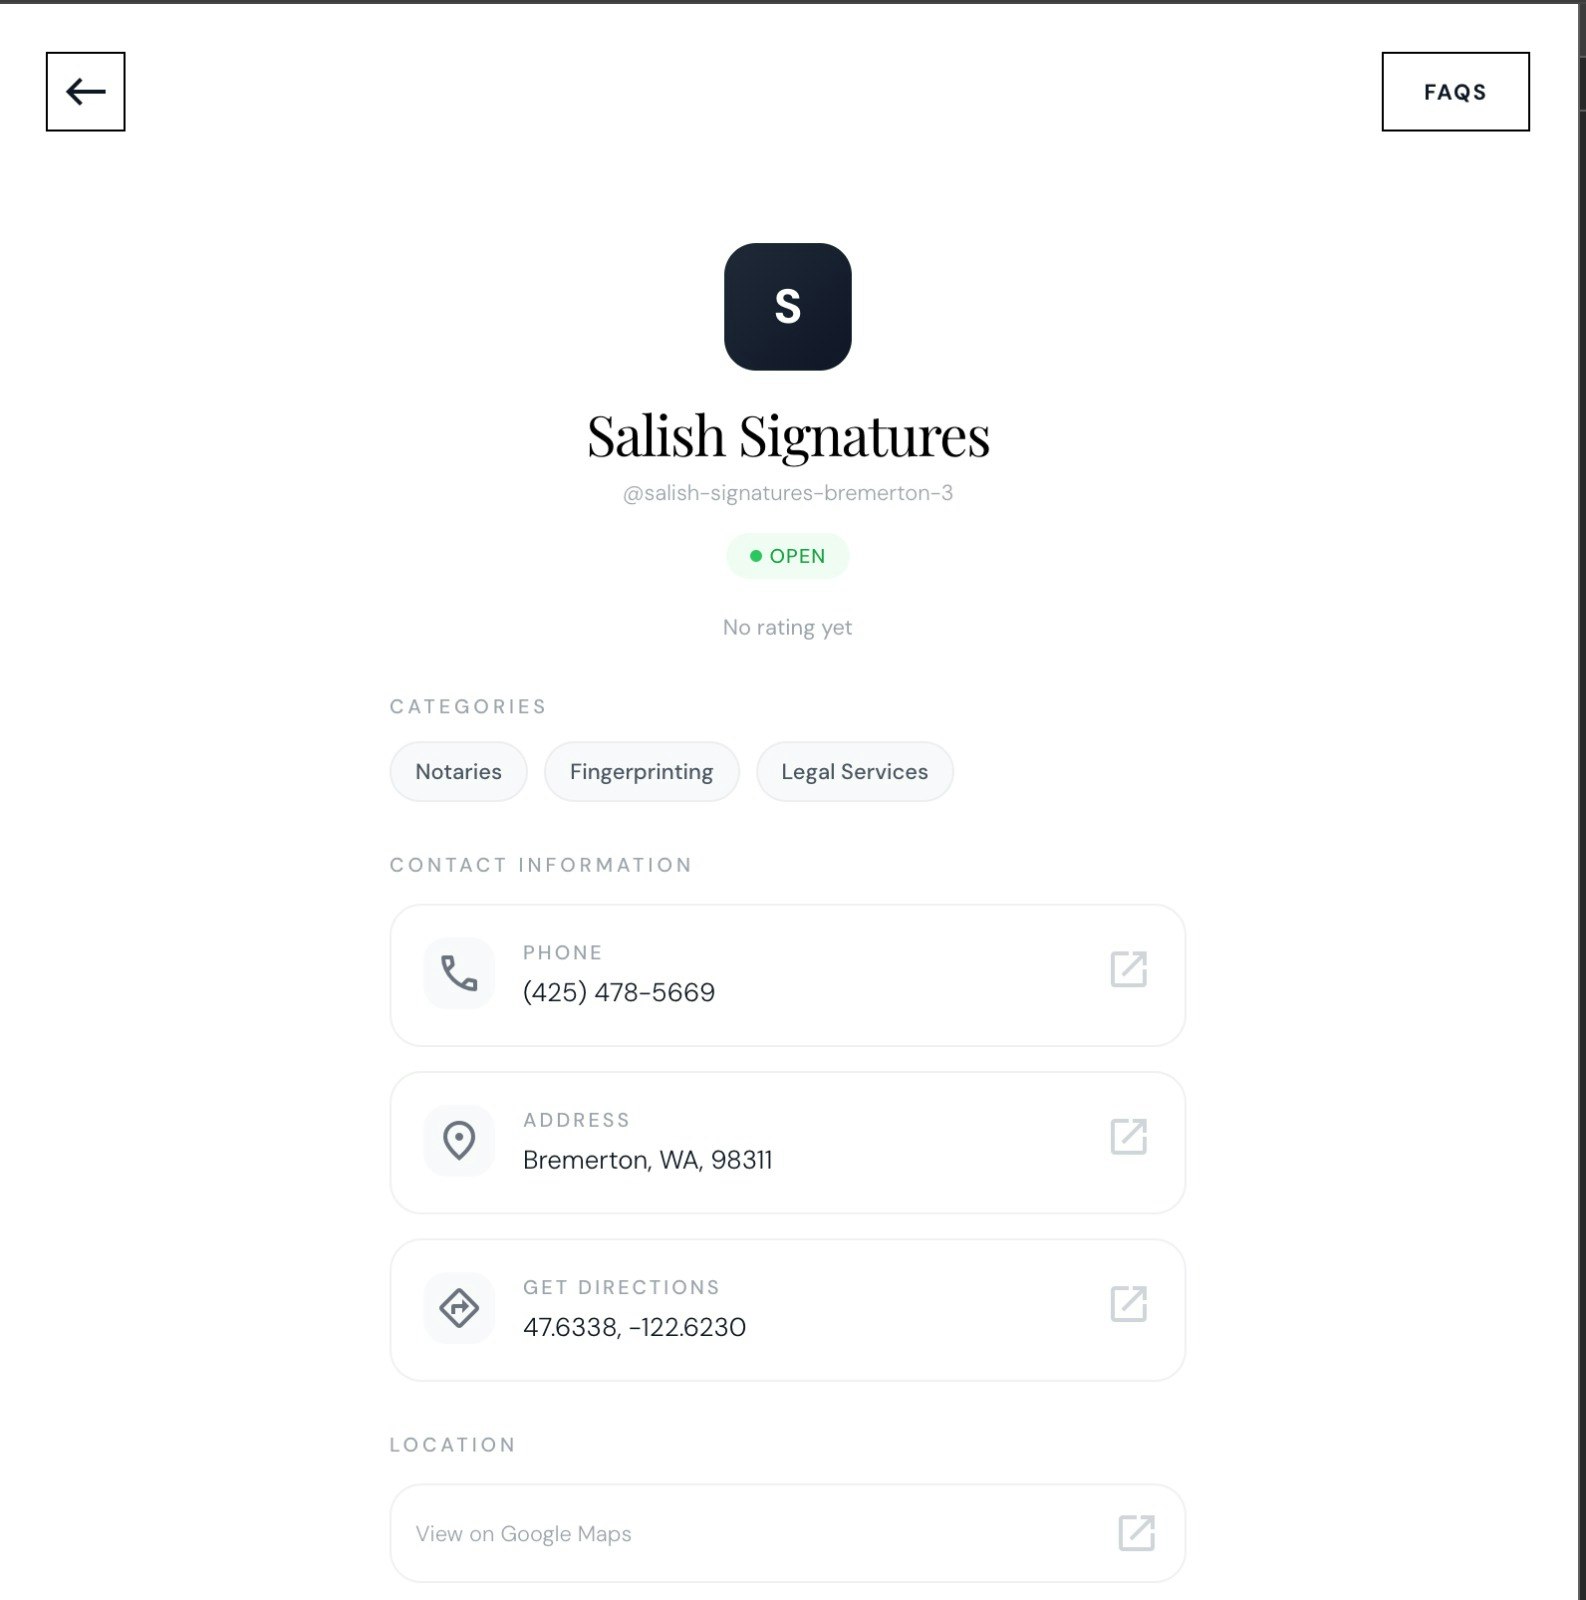Click the Google Maps external link icon
The image size is (1586, 1600).
[x=1136, y=1533]
